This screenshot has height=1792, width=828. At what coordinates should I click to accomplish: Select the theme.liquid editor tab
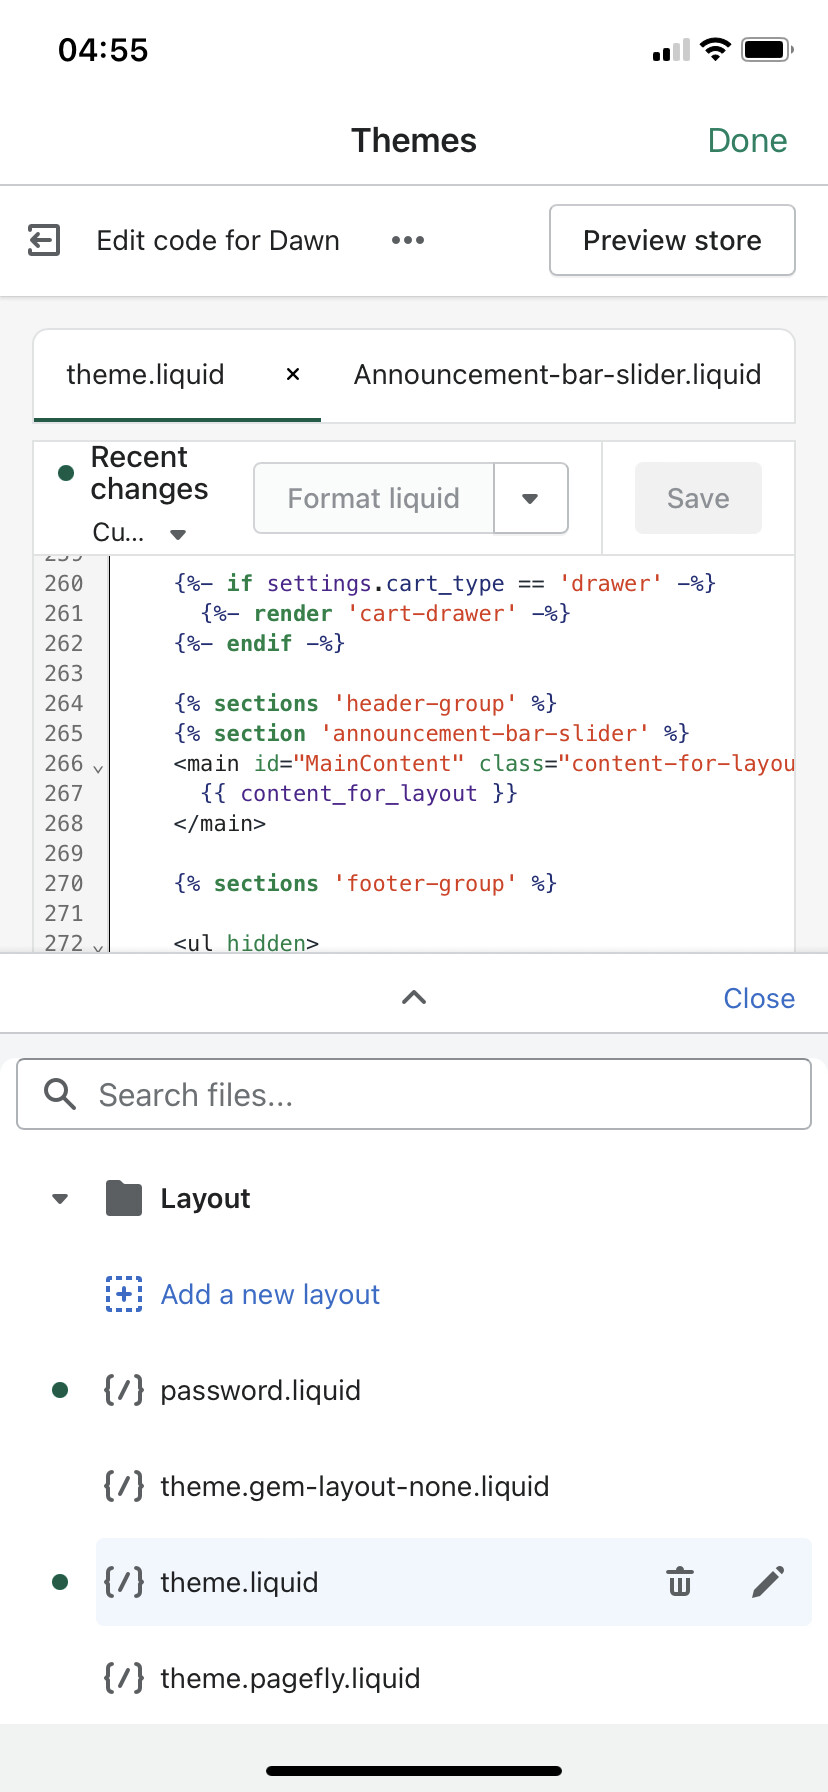pos(146,375)
